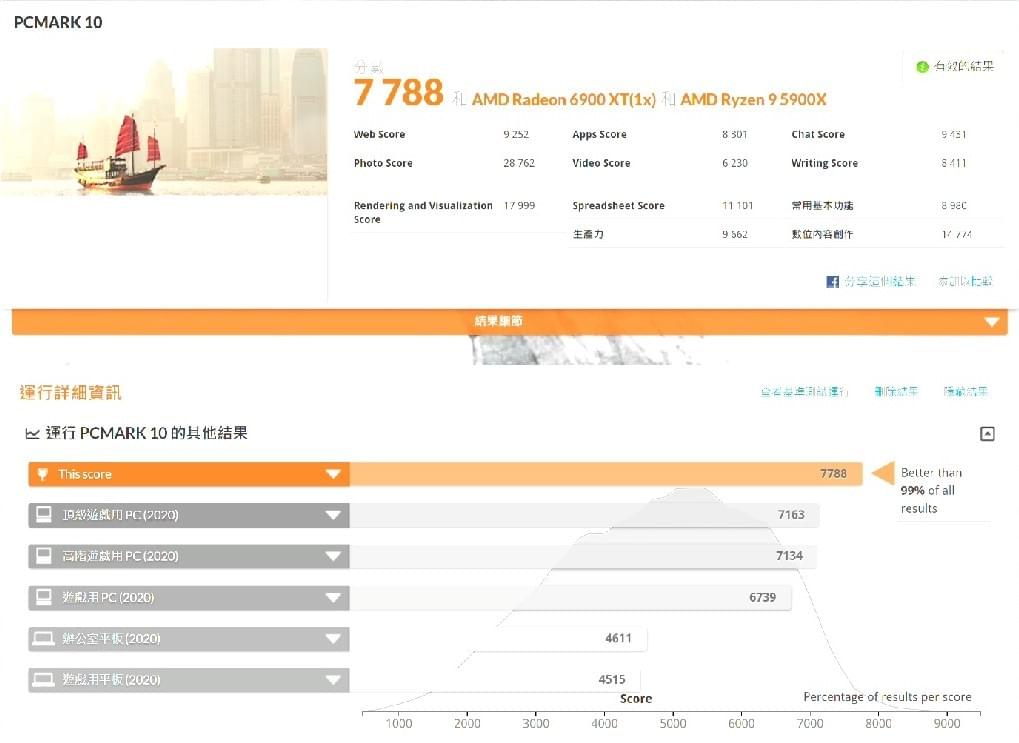
Task: Click the line chart icon beside 運行 PCMARK 10
Action: 32,434
